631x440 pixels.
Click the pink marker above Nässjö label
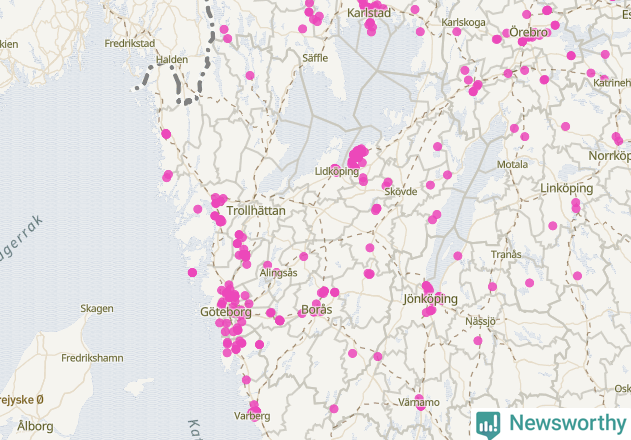[x=492, y=287]
